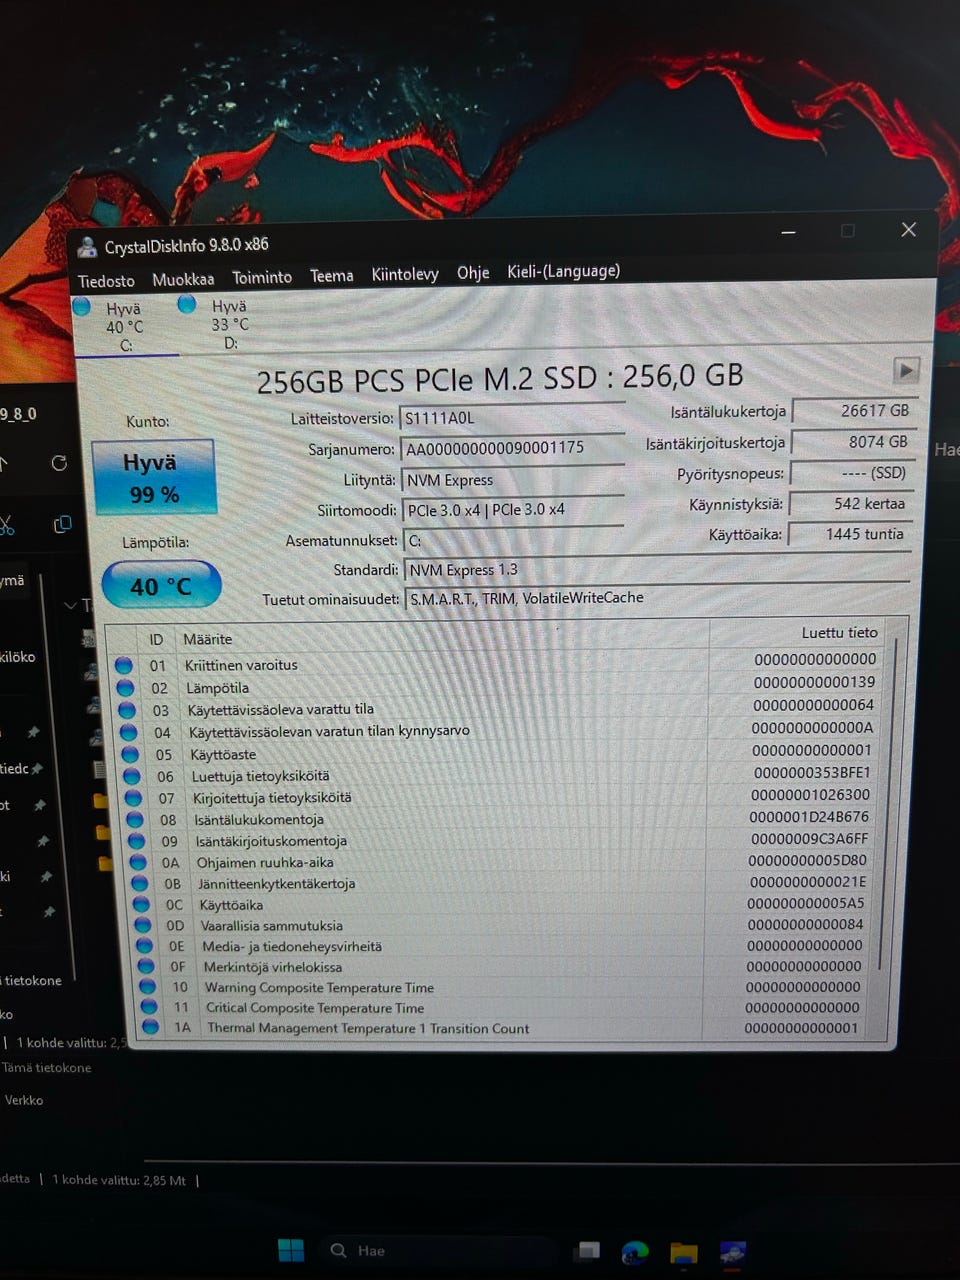Open the Kiintolevy menu

[405, 274]
